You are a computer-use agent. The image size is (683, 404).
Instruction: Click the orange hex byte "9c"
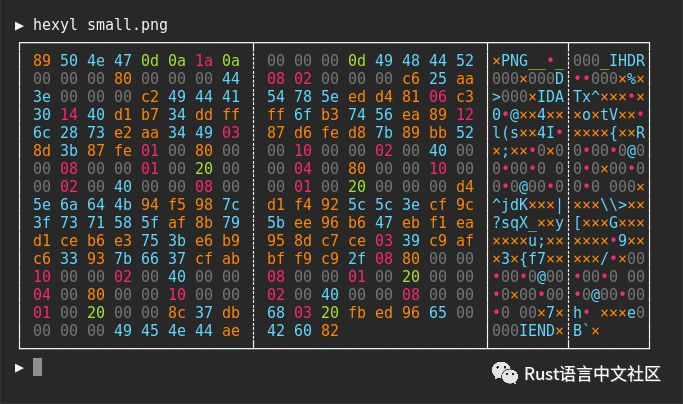[x=465, y=204]
